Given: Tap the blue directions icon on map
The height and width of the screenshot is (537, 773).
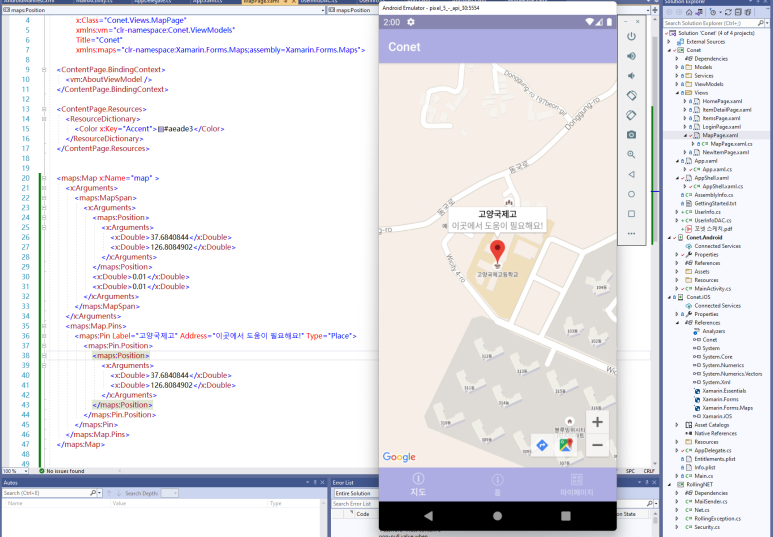Looking at the screenshot, I should click(542, 445).
